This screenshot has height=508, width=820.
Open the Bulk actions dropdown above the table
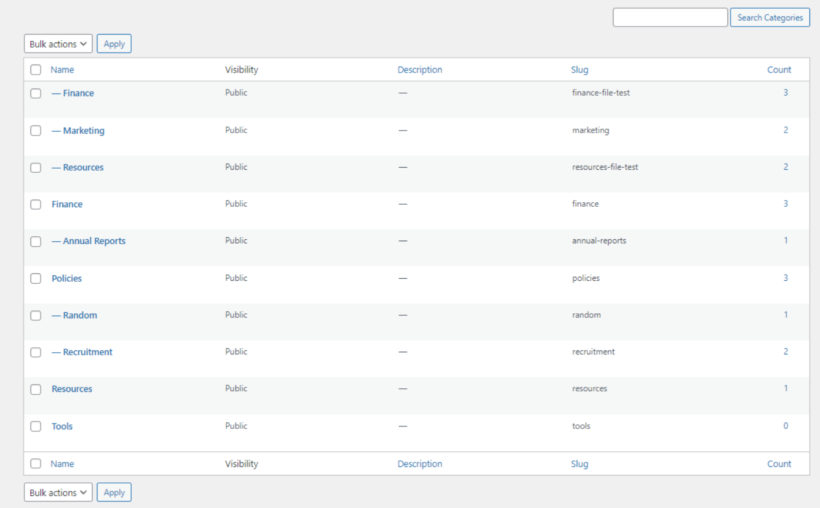coord(58,44)
